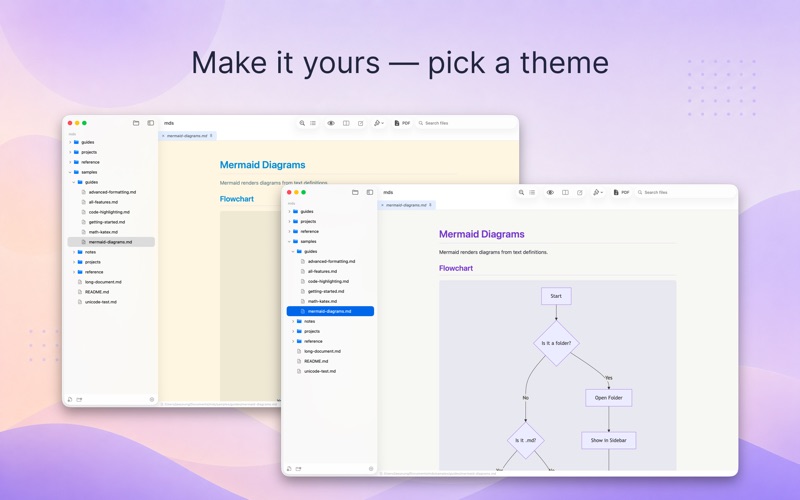The width and height of the screenshot is (800, 500).
Task: Click the edit pencil-square icon in back window
Action: 361,123
